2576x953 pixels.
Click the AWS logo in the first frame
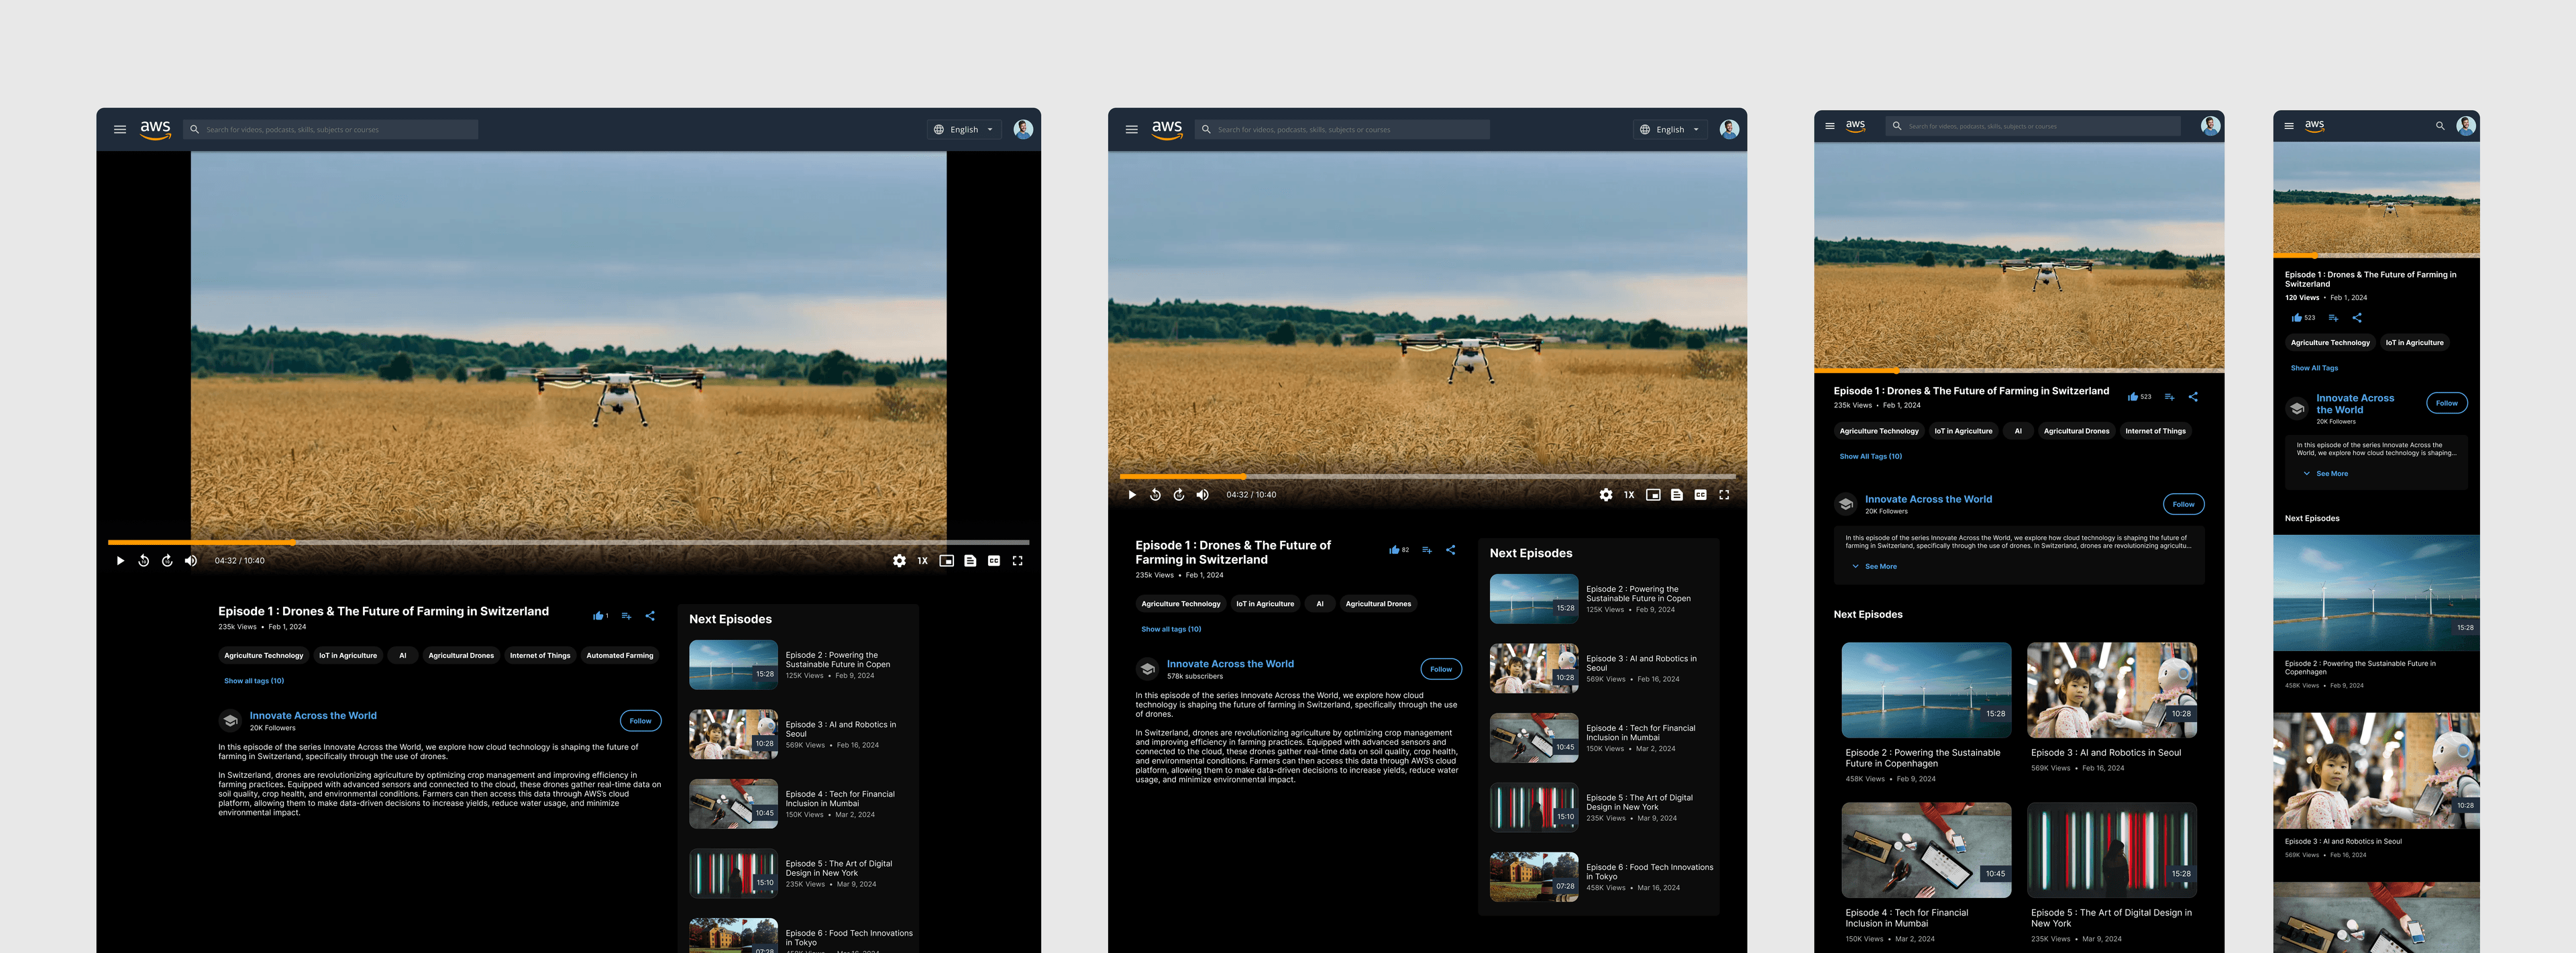point(156,130)
